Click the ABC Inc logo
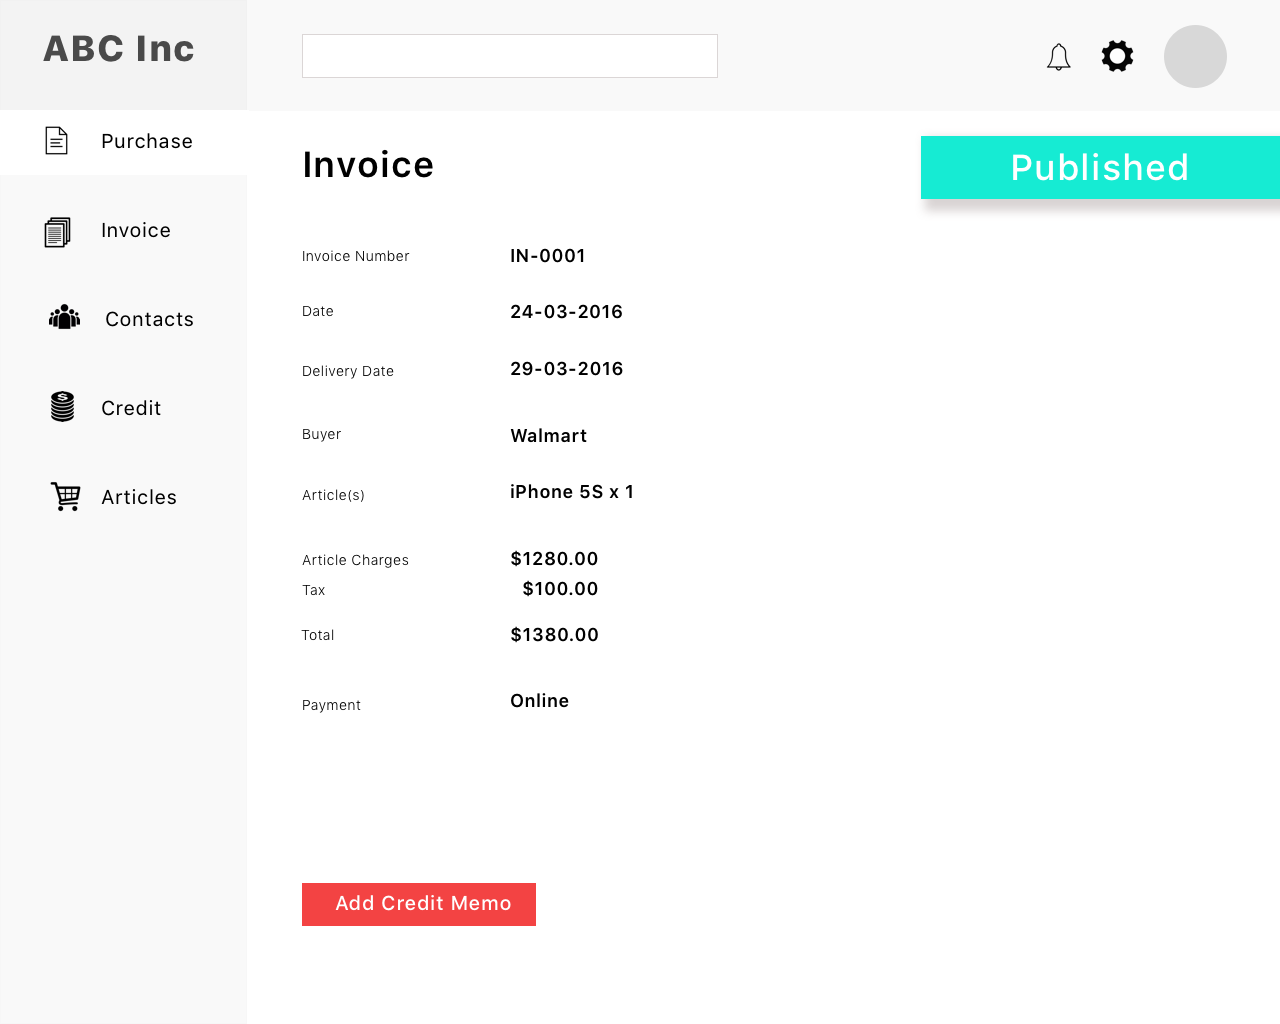This screenshot has width=1280, height=1024. [x=119, y=49]
